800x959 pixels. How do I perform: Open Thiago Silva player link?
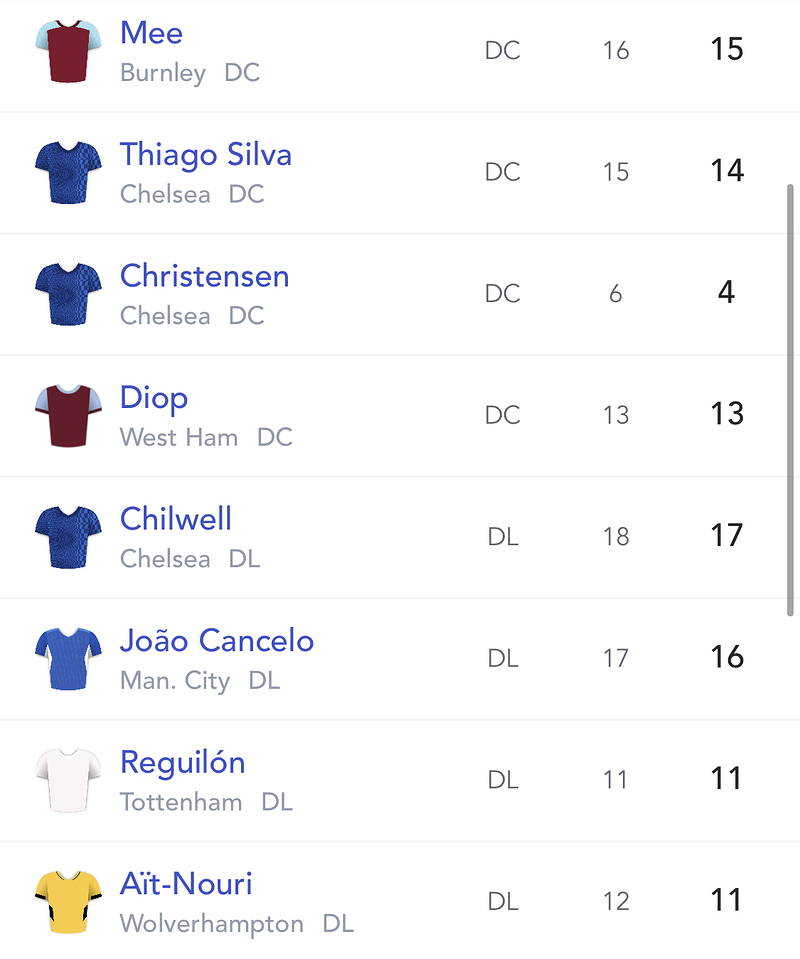point(206,154)
